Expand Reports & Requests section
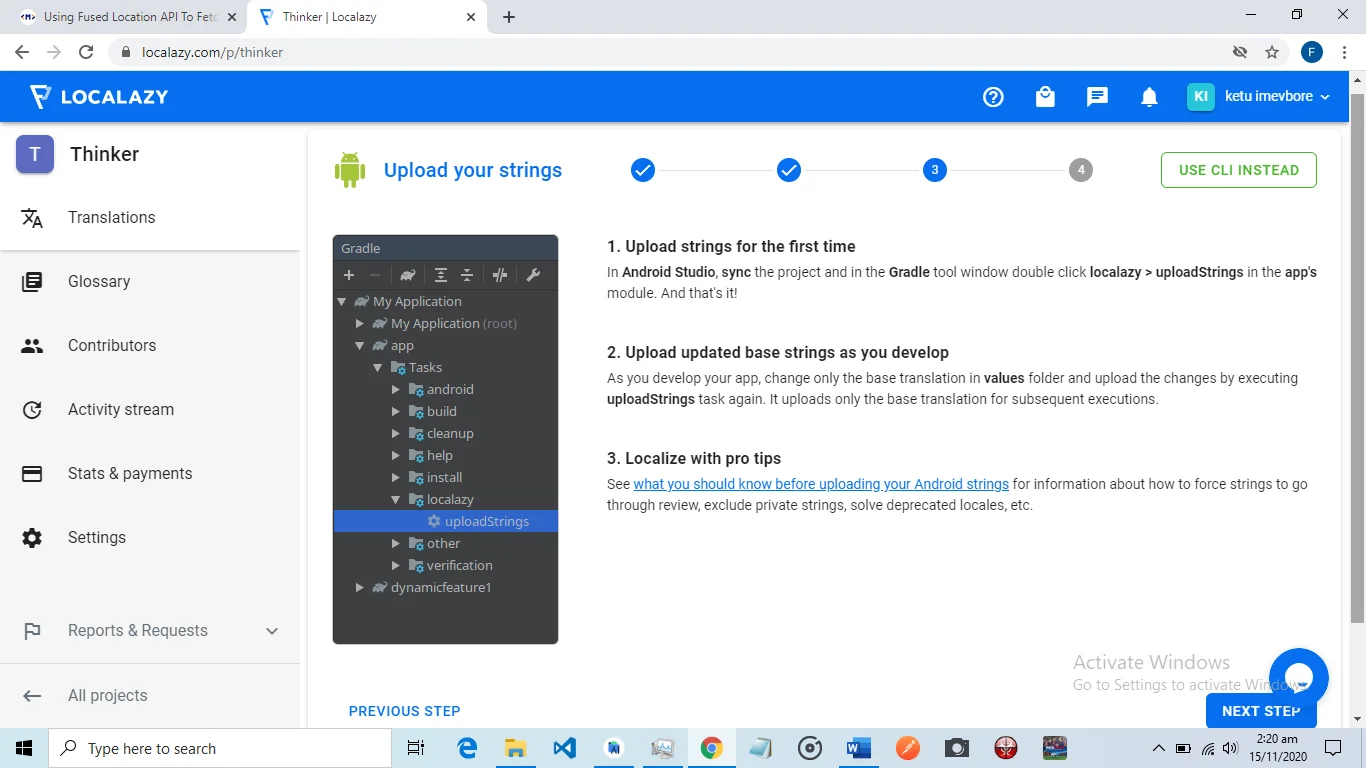 (x=150, y=631)
